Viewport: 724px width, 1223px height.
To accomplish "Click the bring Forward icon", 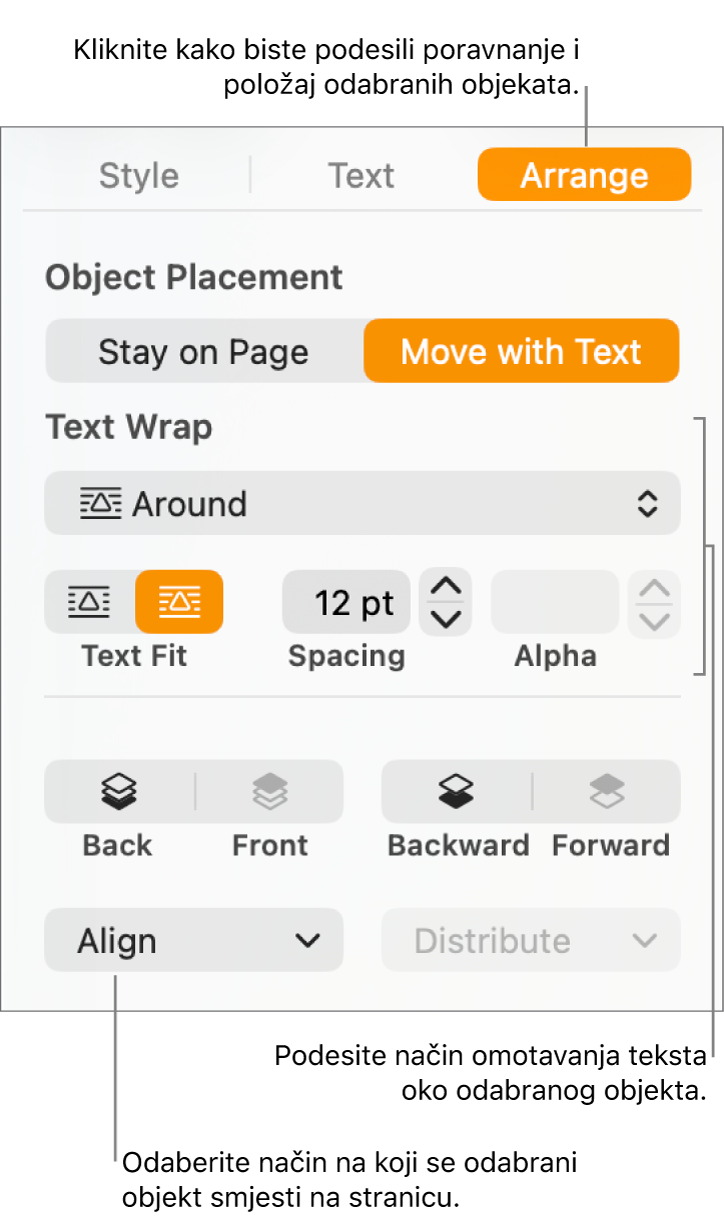I will click(x=607, y=792).
